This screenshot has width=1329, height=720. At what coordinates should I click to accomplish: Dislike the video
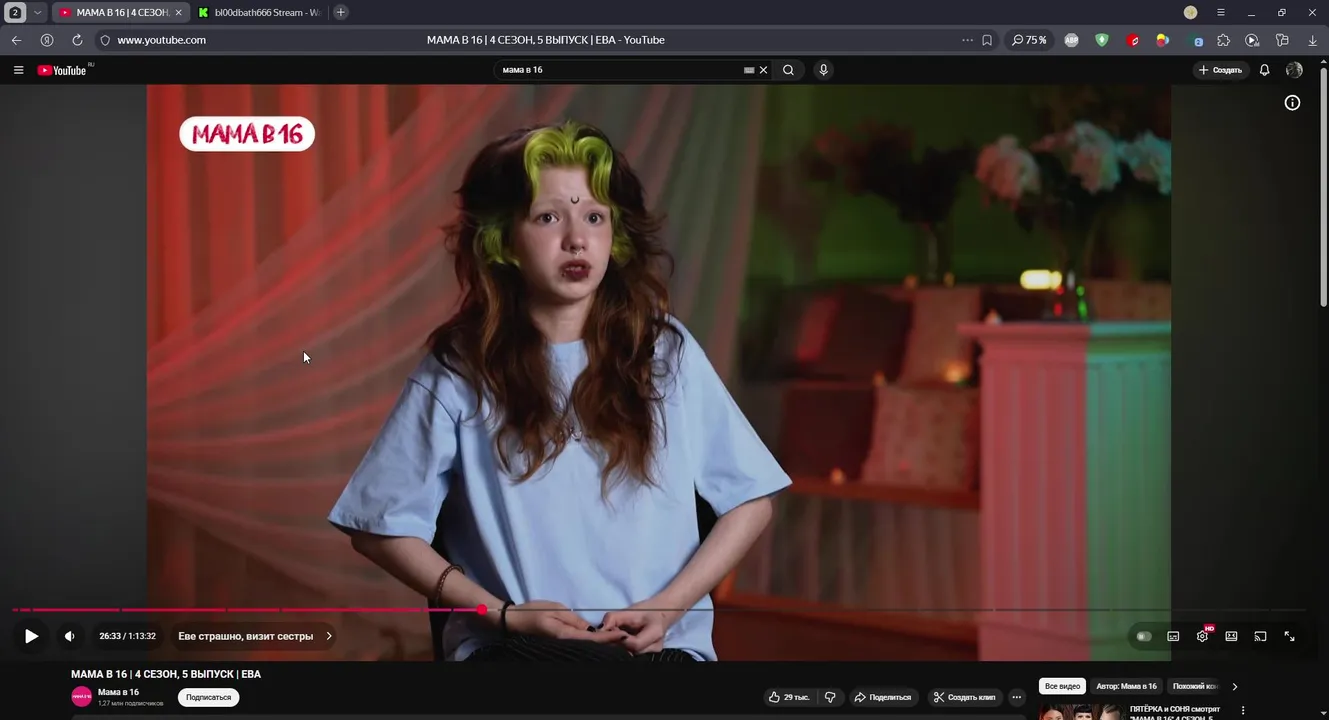(829, 697)
